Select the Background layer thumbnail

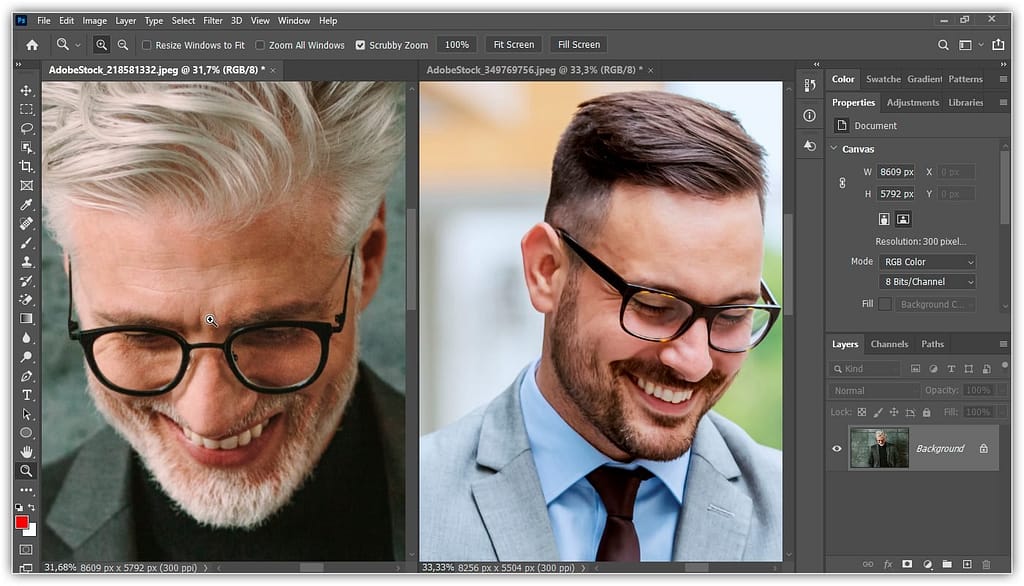tap(879, 448)
